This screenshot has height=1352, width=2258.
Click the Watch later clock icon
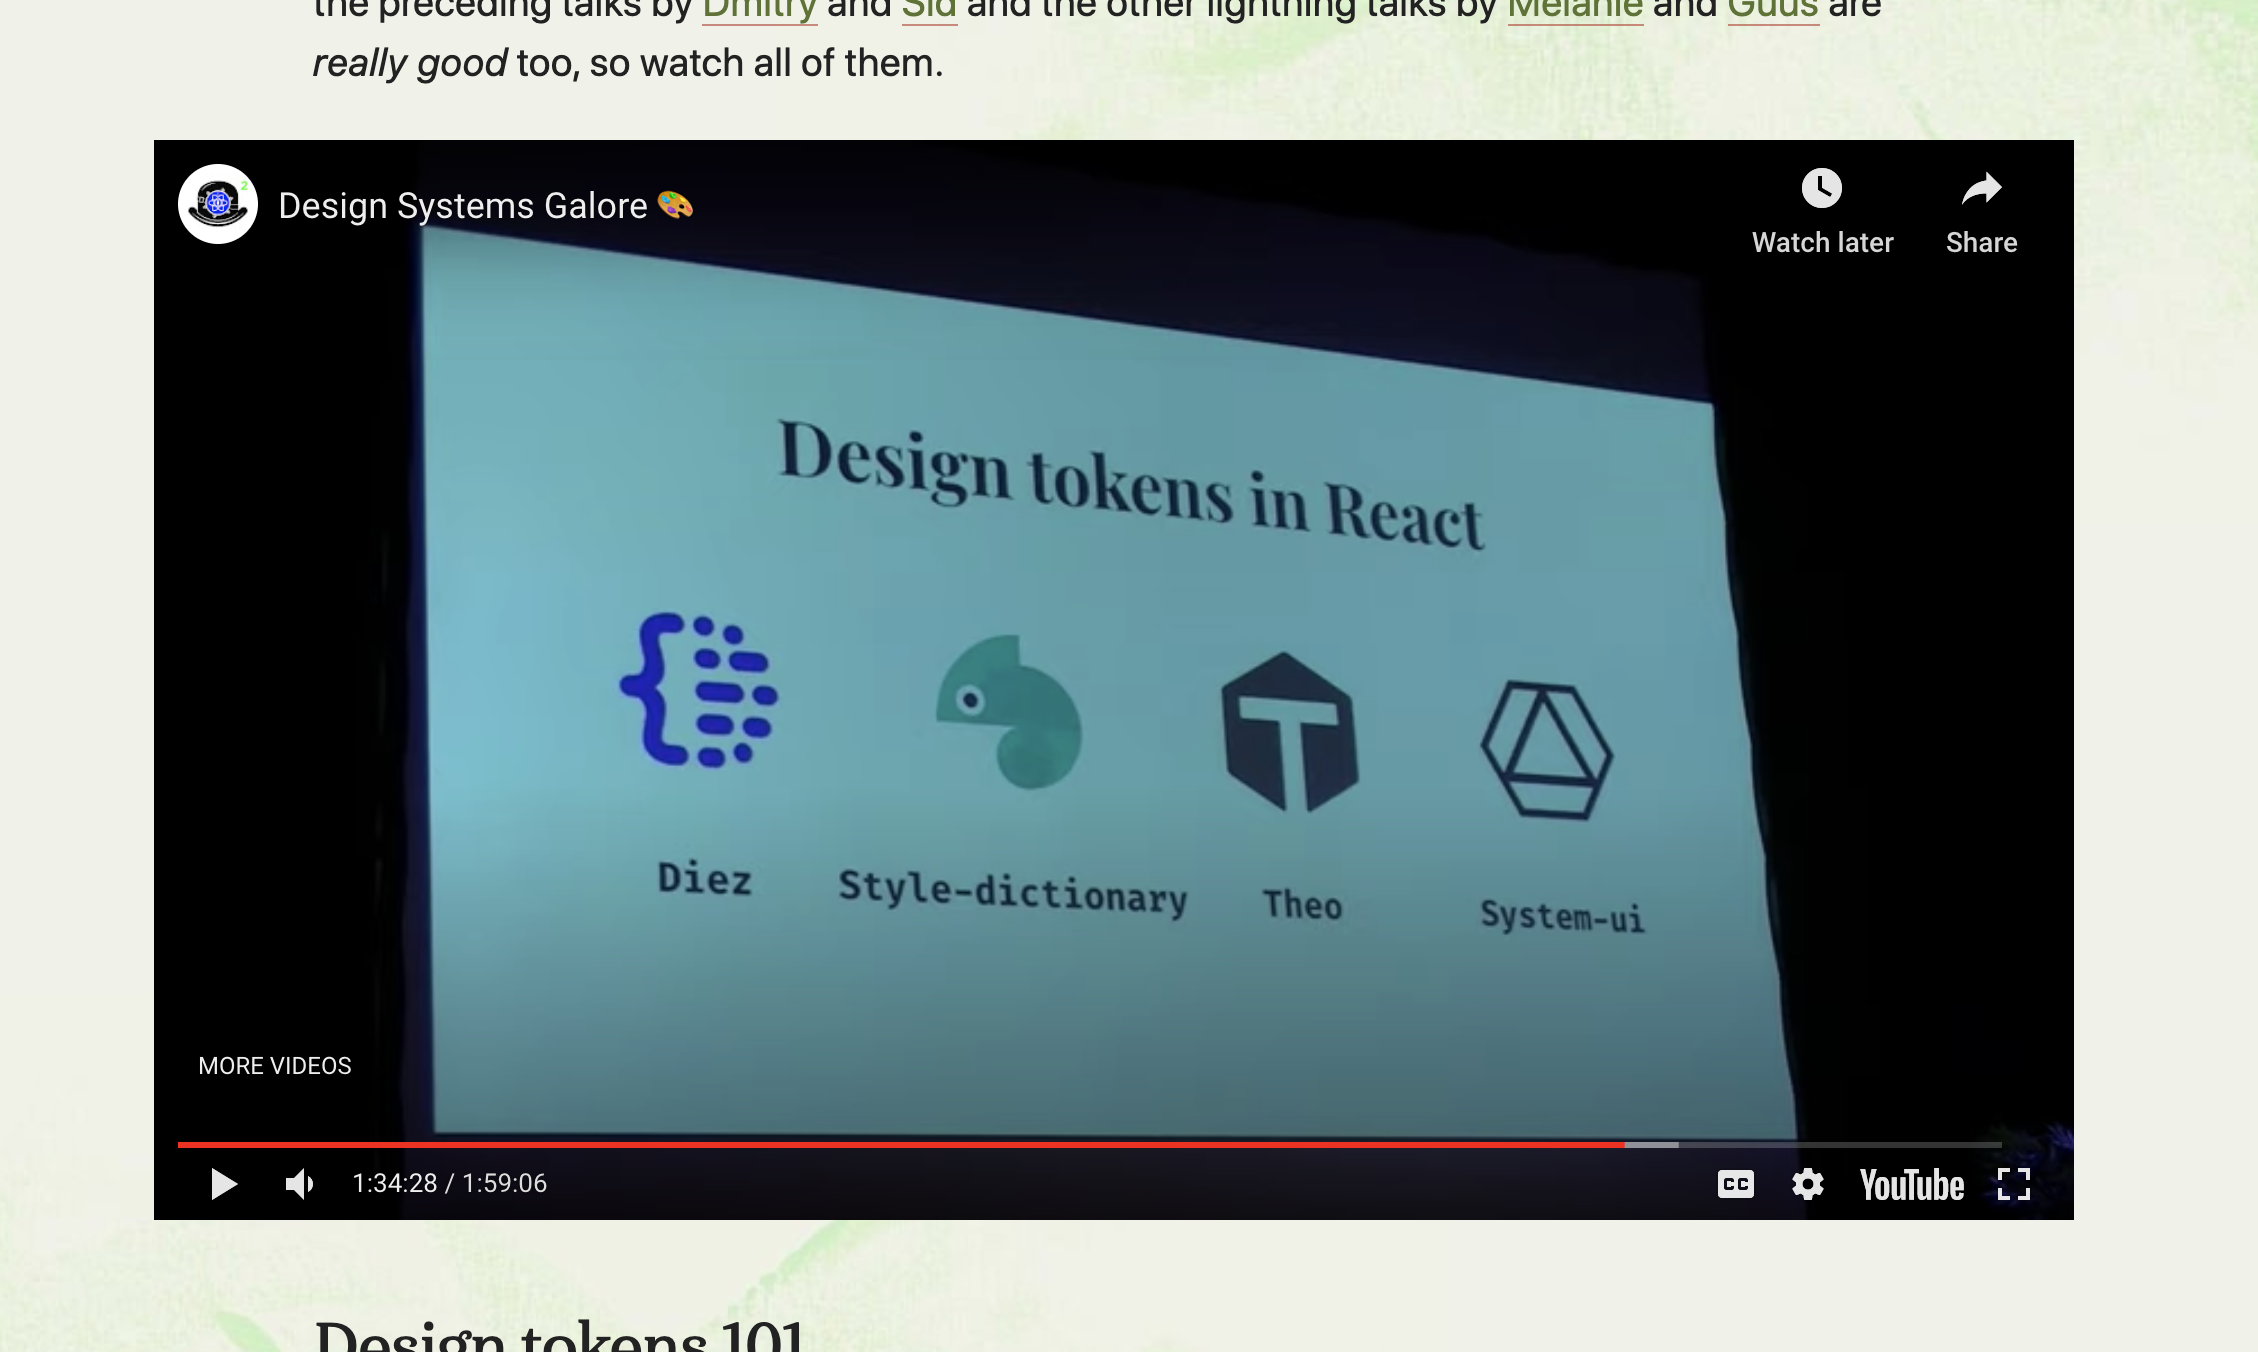[1821, 189]
